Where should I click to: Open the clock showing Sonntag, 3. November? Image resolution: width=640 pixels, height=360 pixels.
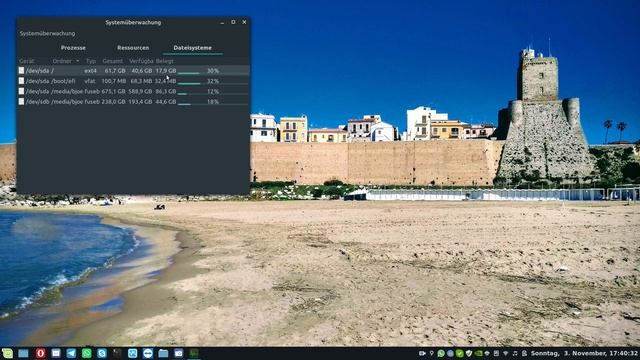point(584,353)
